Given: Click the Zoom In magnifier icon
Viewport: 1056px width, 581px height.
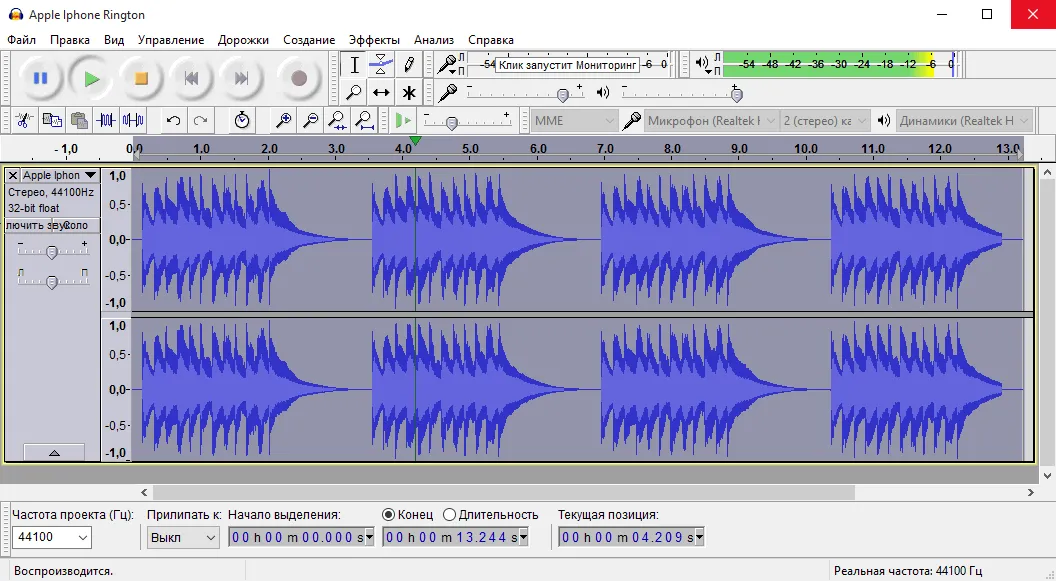Looking at the screenshot, I should pyautogui.click(x=284, y=121).
